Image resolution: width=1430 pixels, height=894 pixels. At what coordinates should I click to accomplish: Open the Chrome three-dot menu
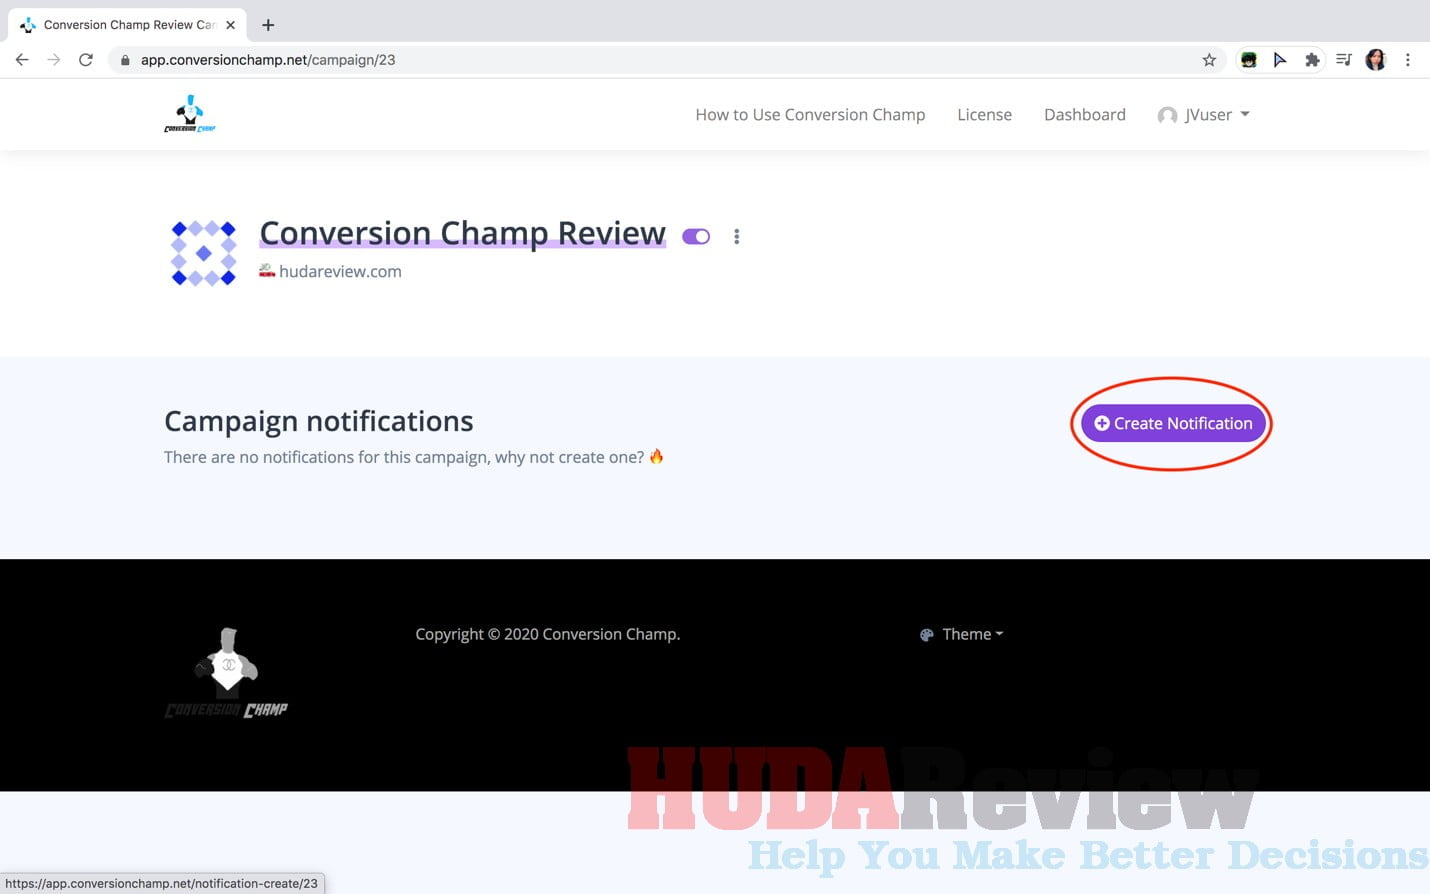1408,60
